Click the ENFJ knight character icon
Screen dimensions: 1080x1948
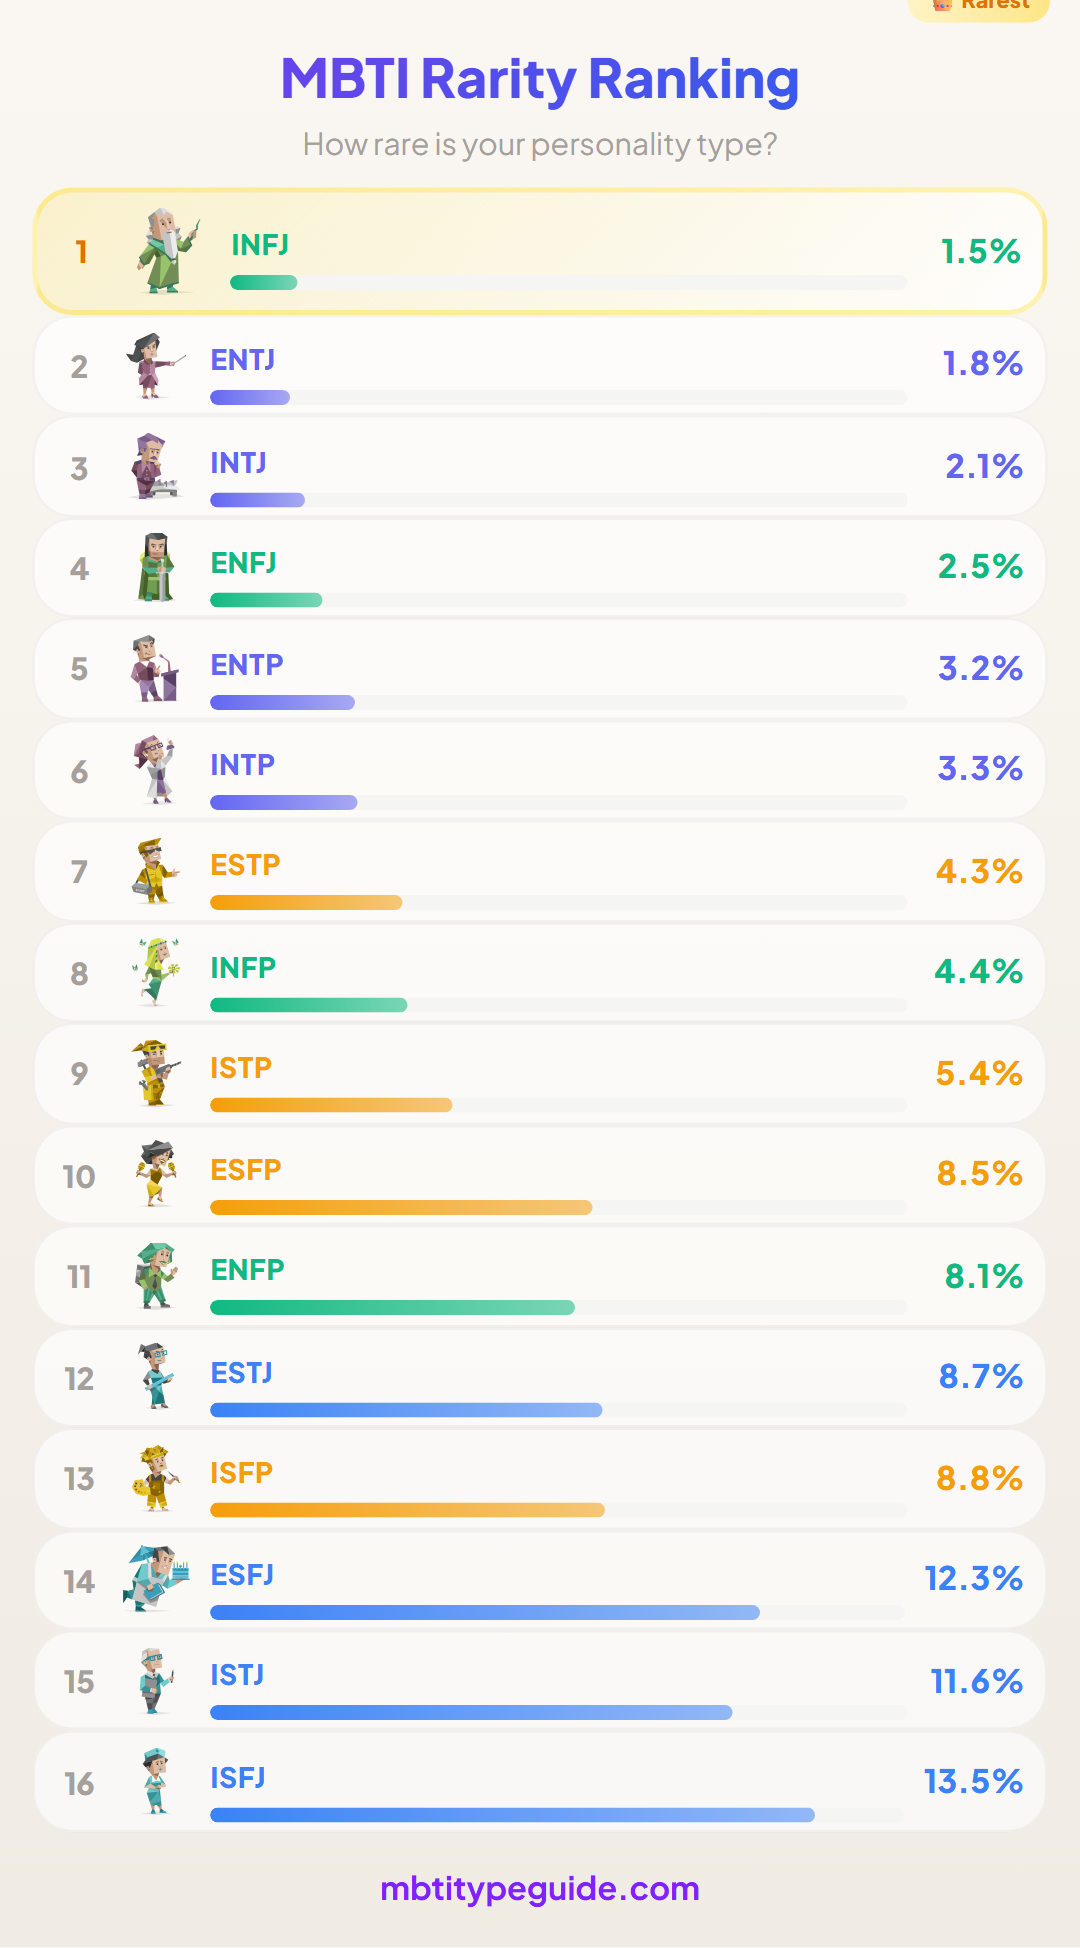point(156,568)
